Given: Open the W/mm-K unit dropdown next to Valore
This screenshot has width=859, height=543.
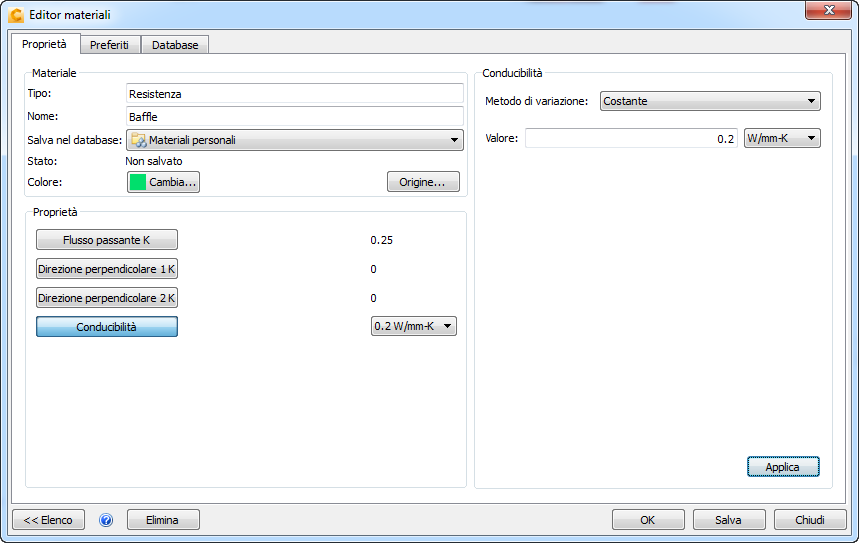Looking at the screenshot, I should point(782,138).
